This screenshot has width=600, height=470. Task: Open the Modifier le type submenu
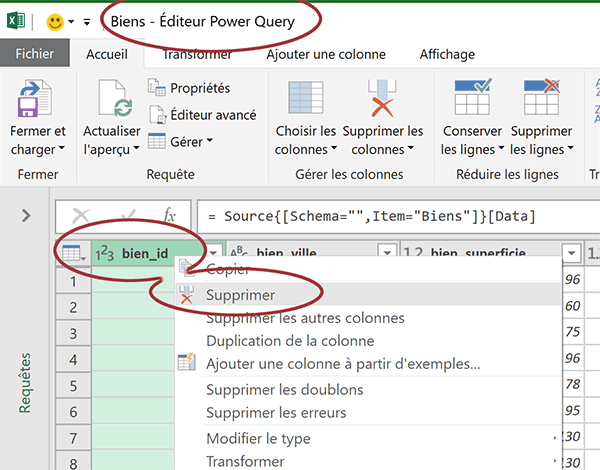click(368, 438)
